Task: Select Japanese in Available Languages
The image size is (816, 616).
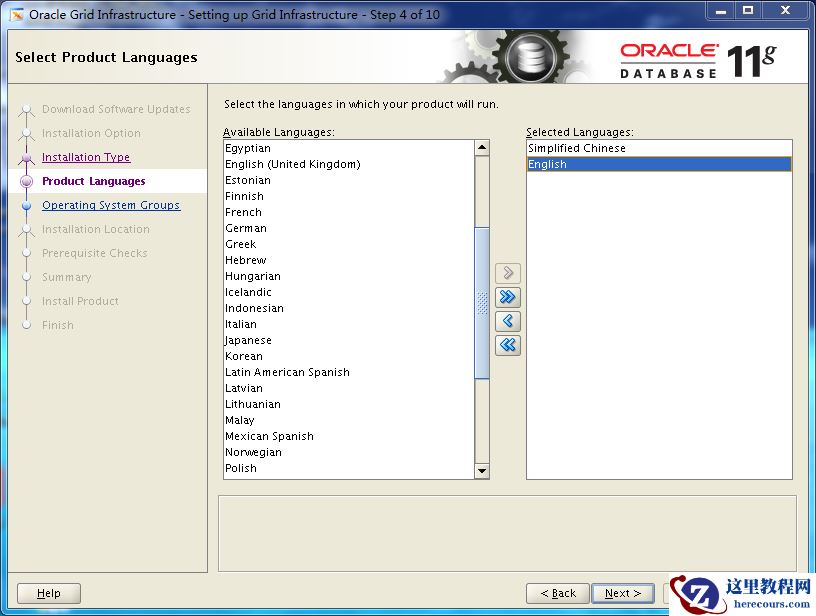Action: [349, 340]
